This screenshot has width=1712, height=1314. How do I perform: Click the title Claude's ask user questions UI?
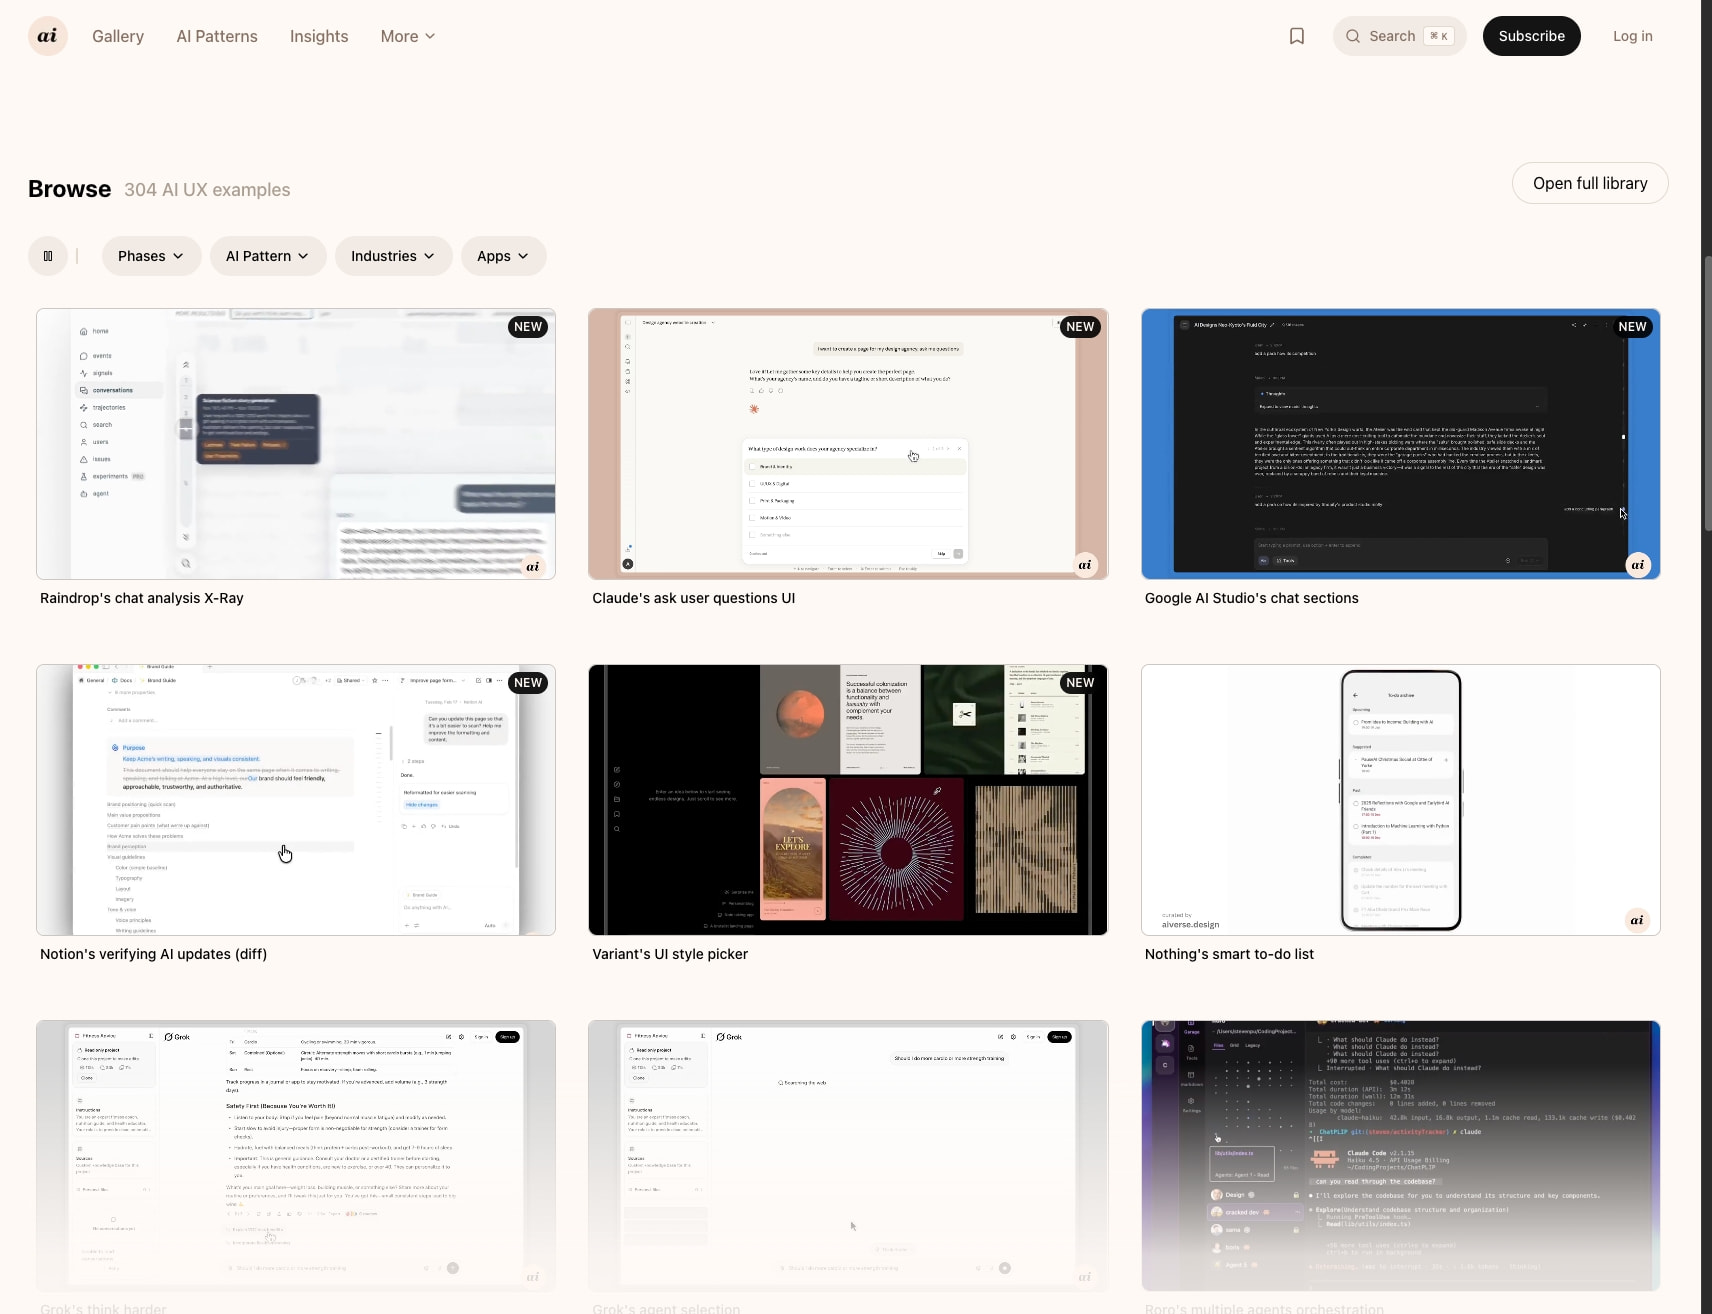(x=693, y=598)
